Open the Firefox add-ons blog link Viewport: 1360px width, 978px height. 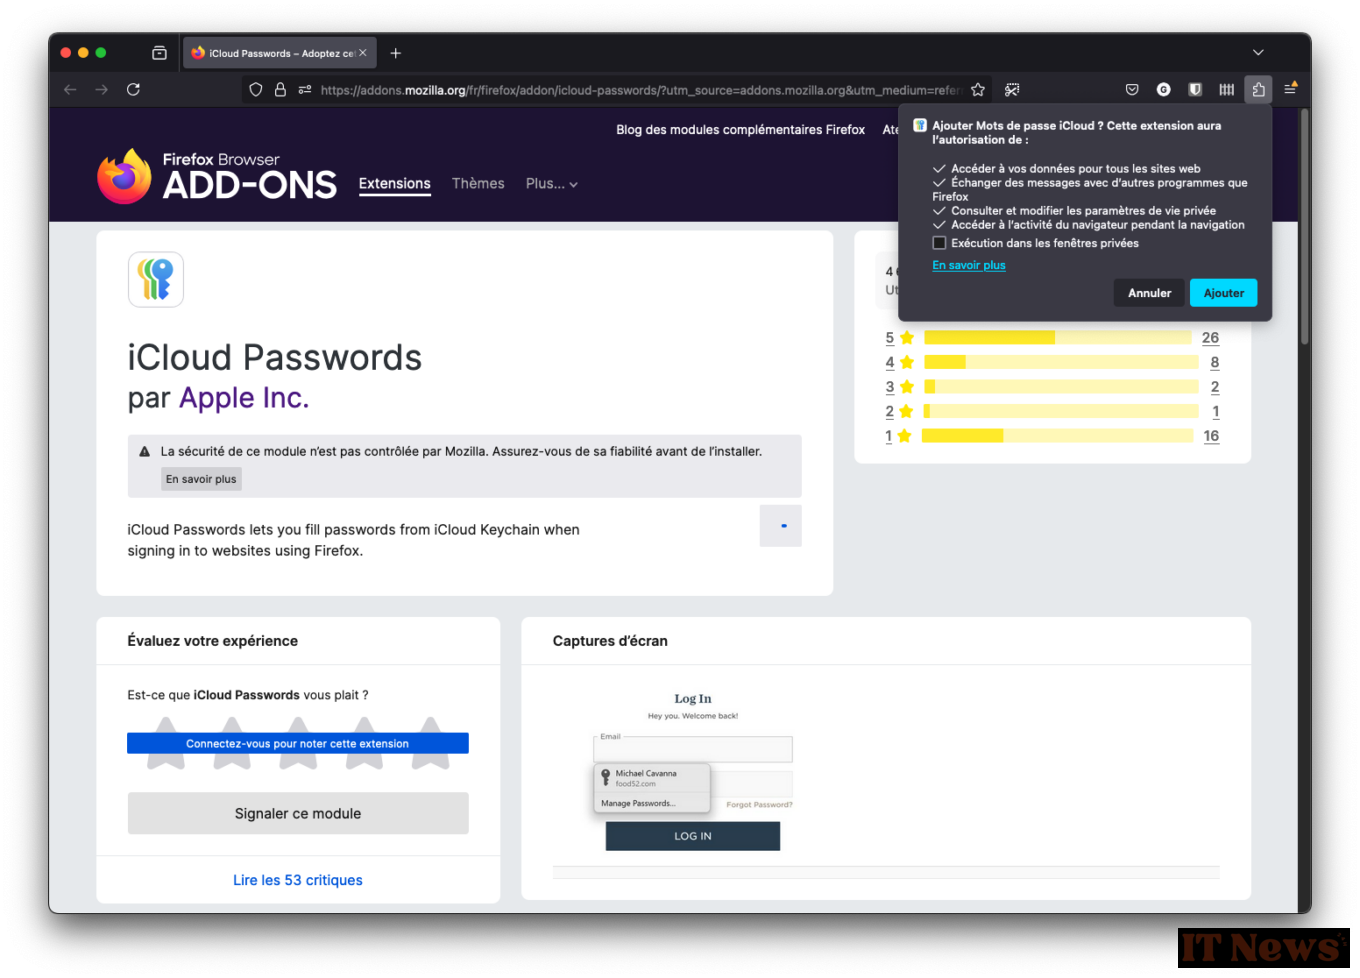coord(741,130)
